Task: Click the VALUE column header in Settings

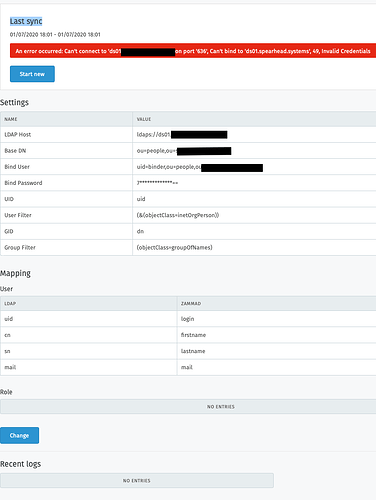Action: pyautogui.click(x=144, y=119)
